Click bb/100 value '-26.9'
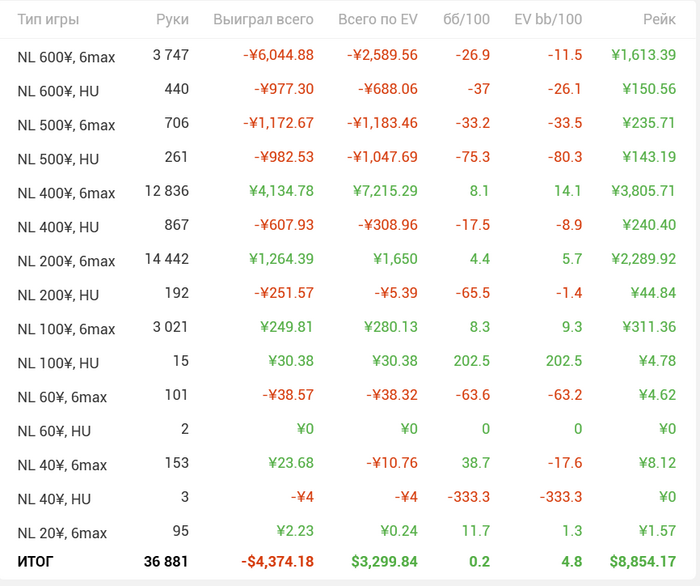Image resolution: width=700 pixels, height=586 pixels. coord(473,55)
